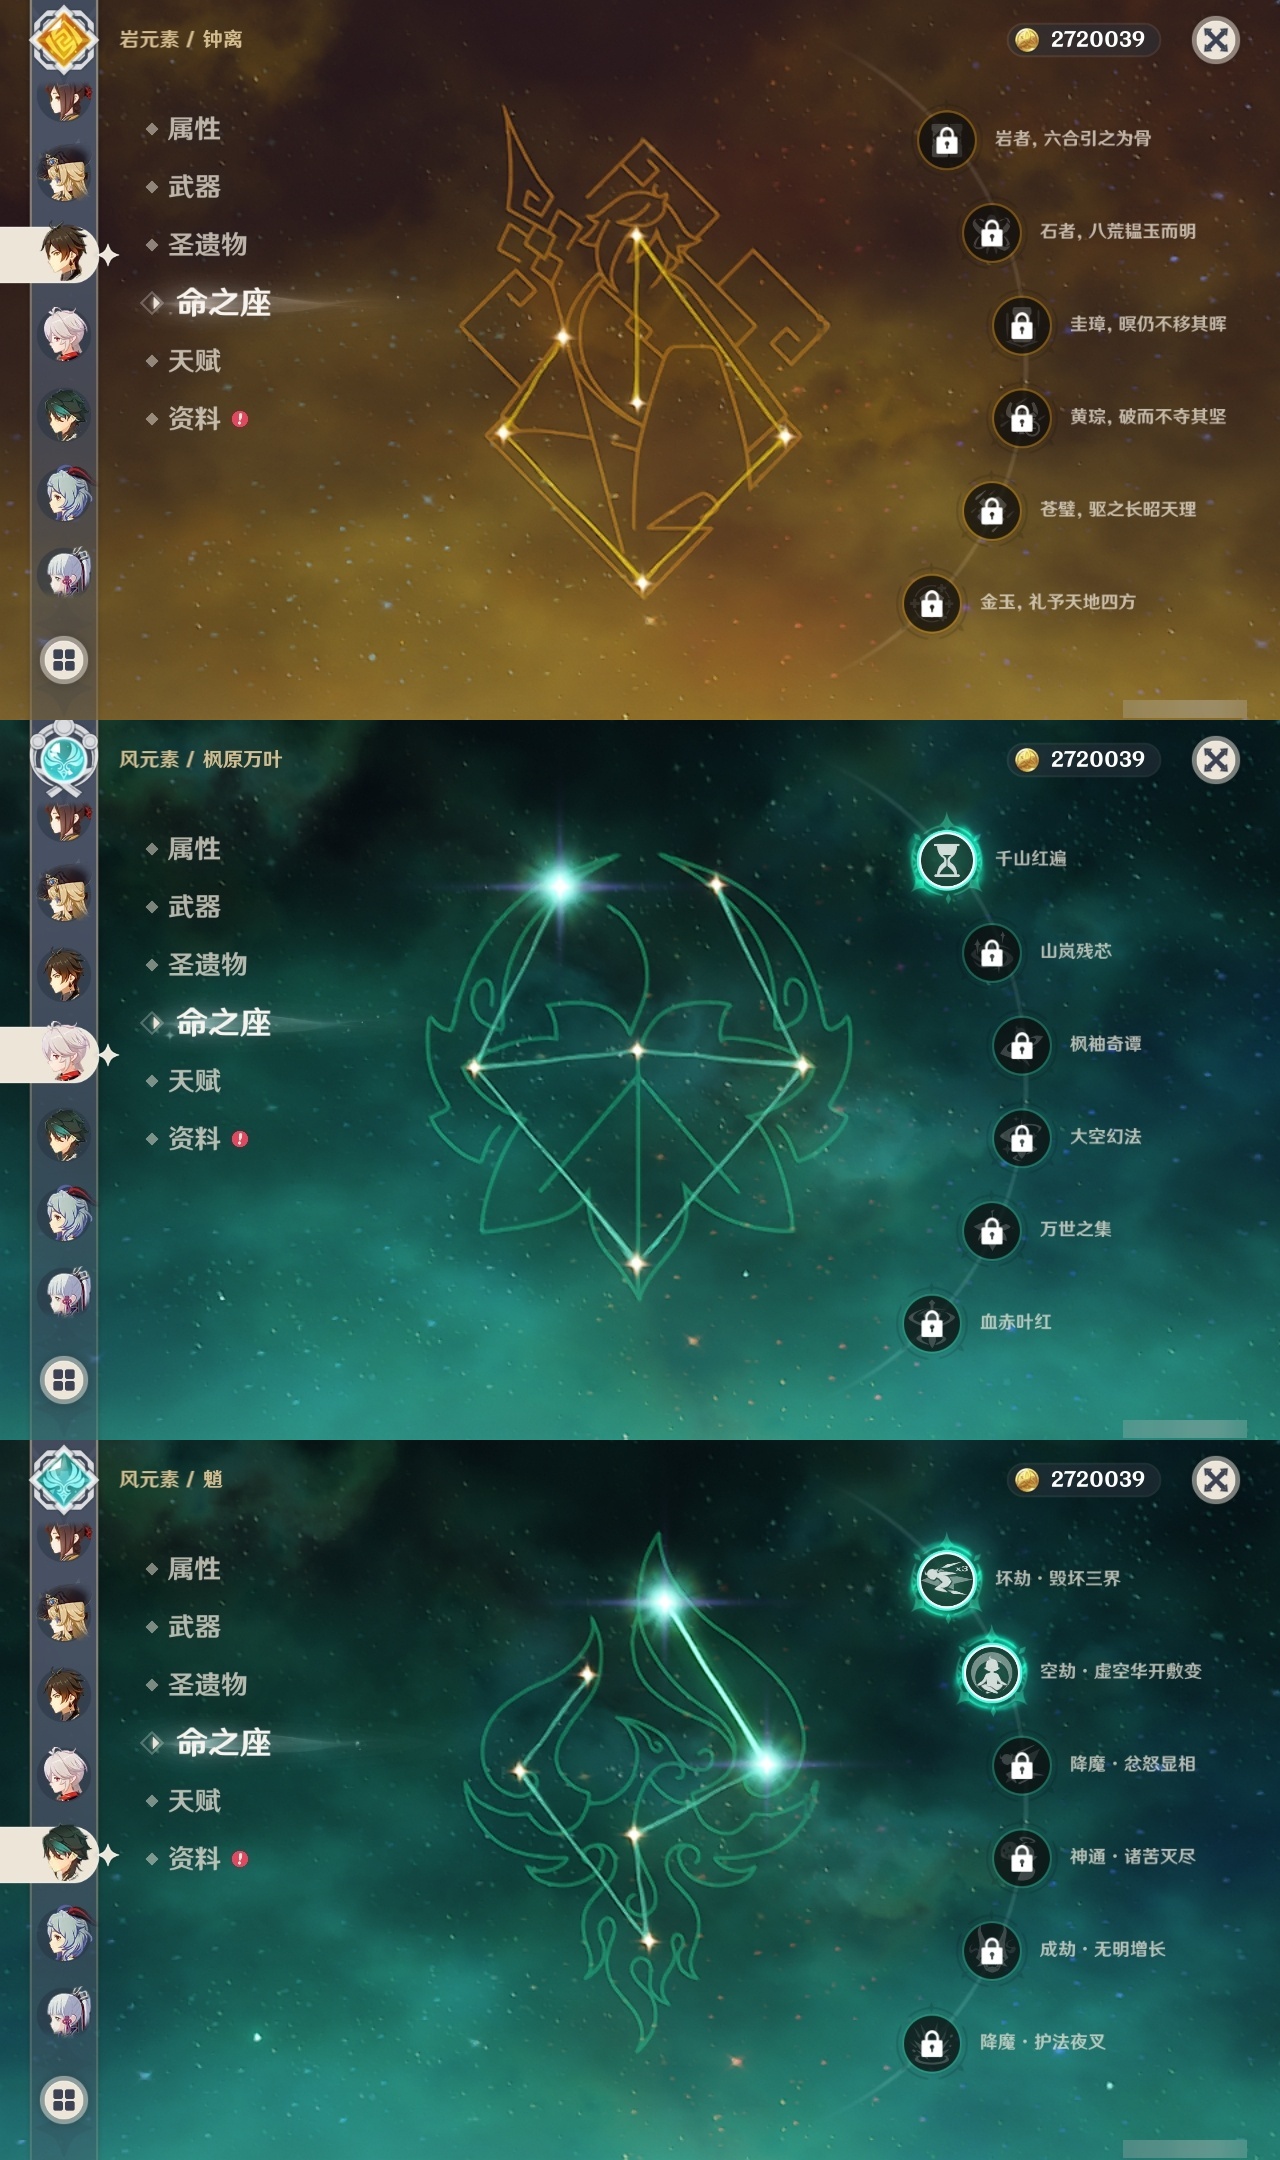Select Zhongli avatar in bottom panel sidebar
The height and width of the screenshot is (2160, 1280).
click(65, 1694)
